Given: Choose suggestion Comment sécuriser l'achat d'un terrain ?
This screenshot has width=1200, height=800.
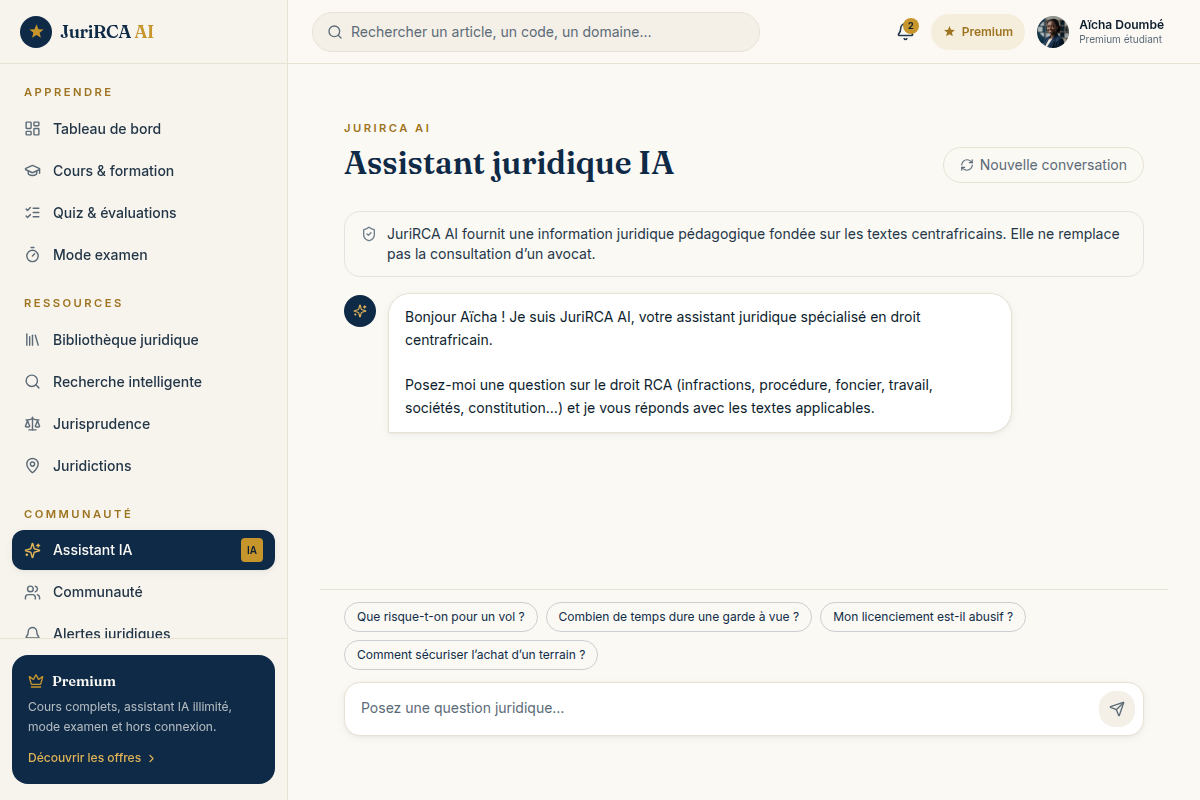Looking at the screenshot, I should (x=471, y=655).
